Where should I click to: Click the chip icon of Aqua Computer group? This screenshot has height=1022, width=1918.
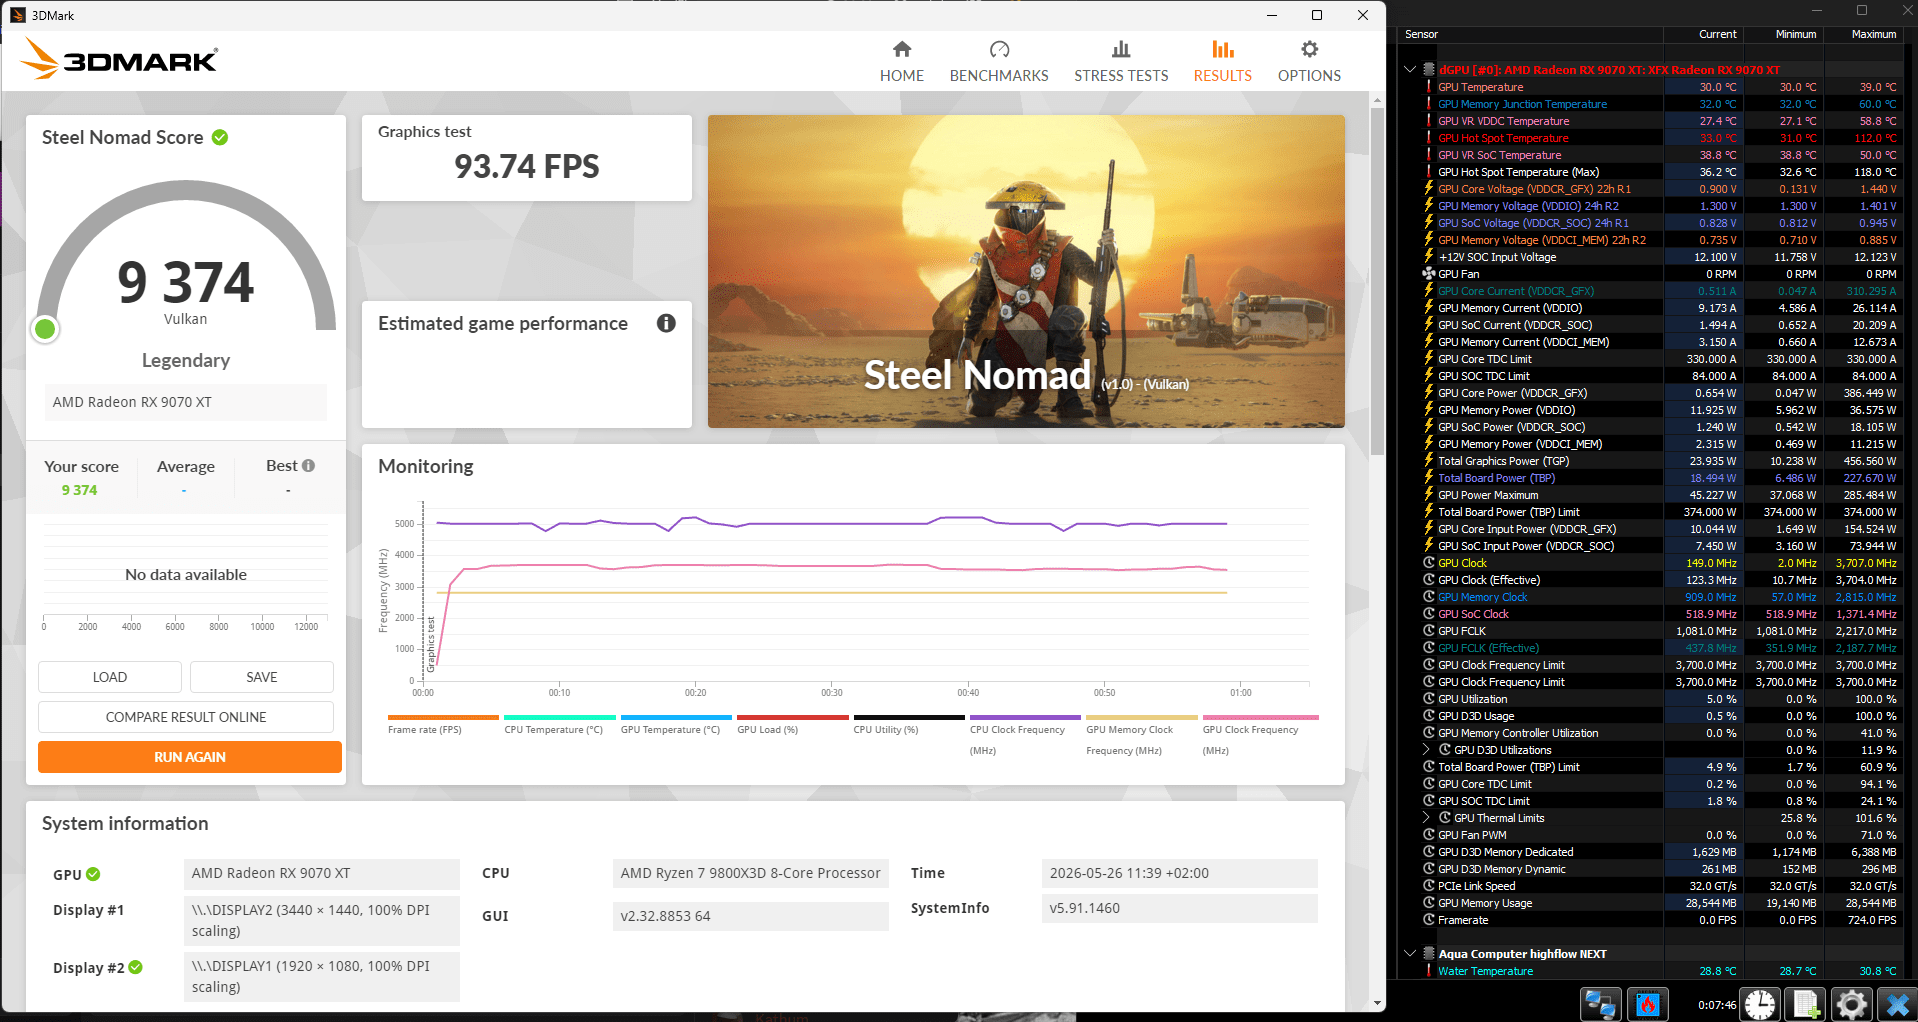pos(1429,953)
